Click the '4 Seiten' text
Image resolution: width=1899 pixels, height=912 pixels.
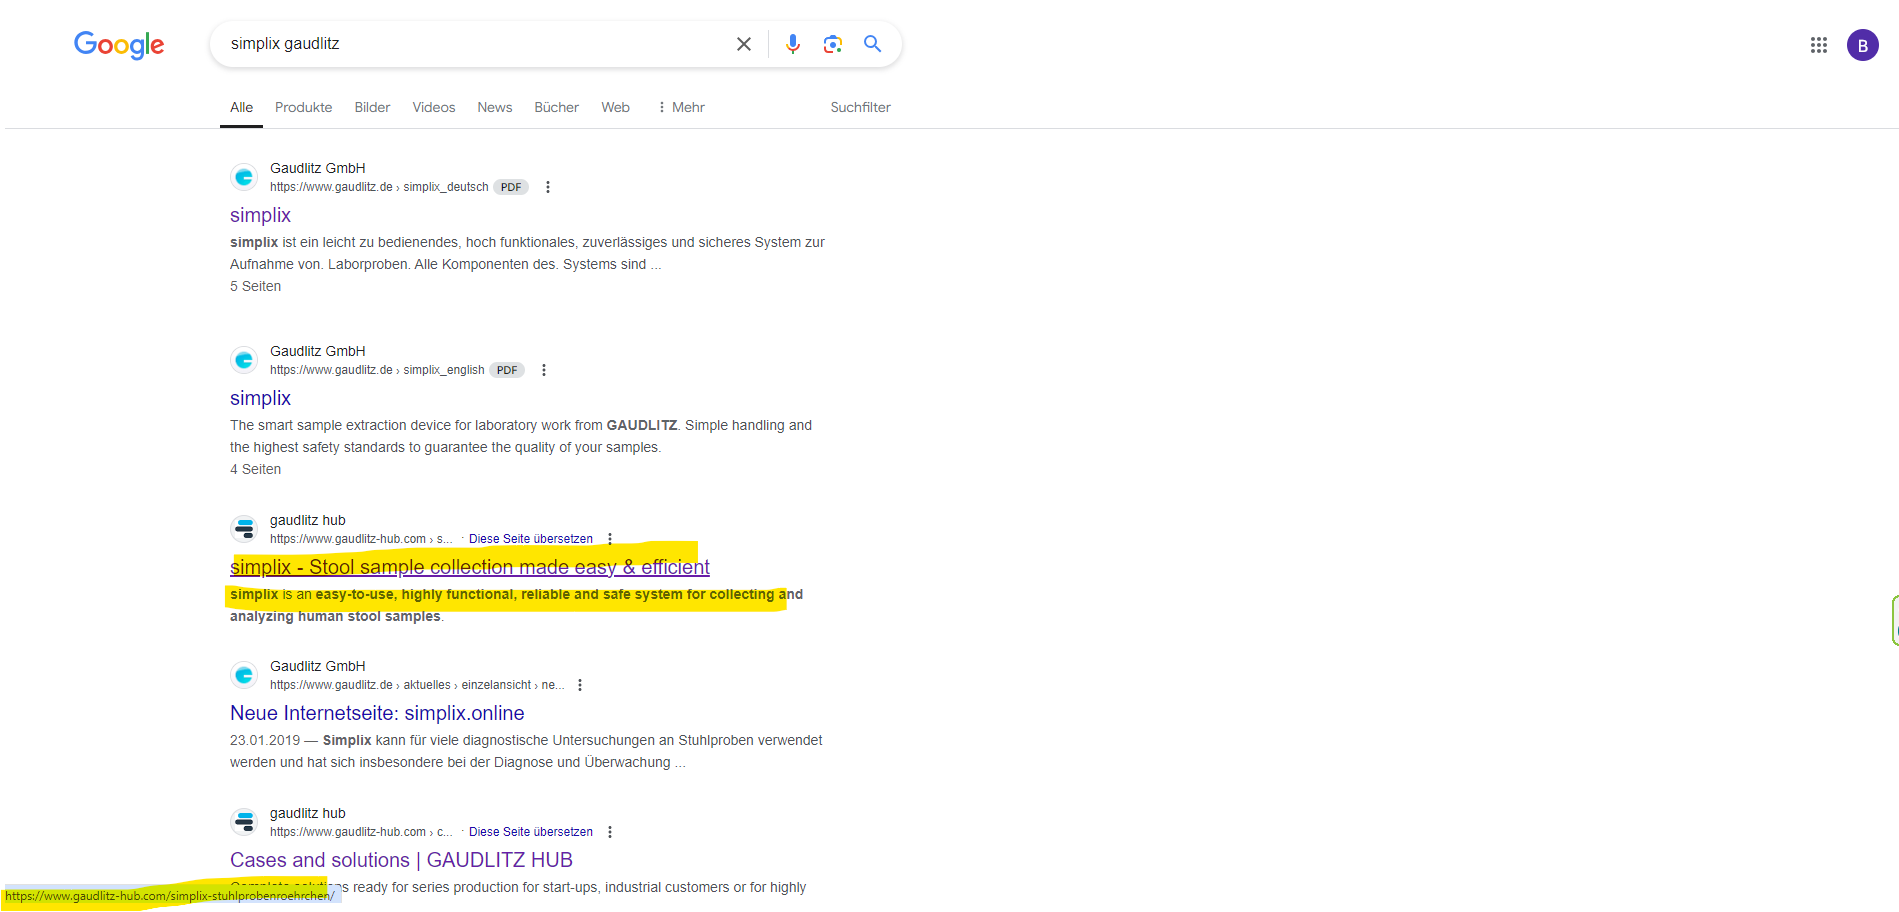pyautogui.click(x=256, y=469)
